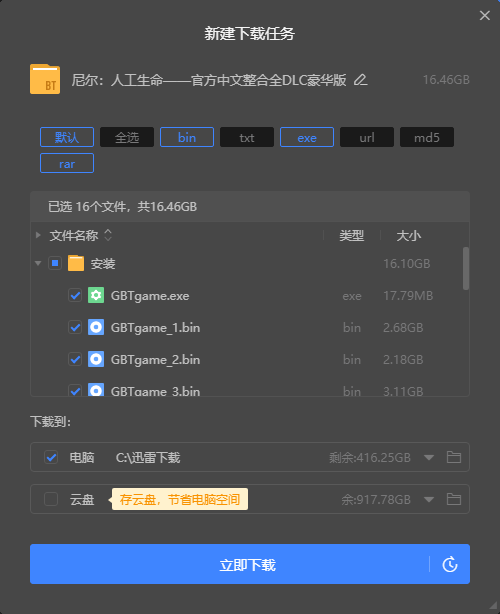Click the 类型 column header
This screenshot has height=614, width=500.
pyautogui.click(x=352, y=235)
